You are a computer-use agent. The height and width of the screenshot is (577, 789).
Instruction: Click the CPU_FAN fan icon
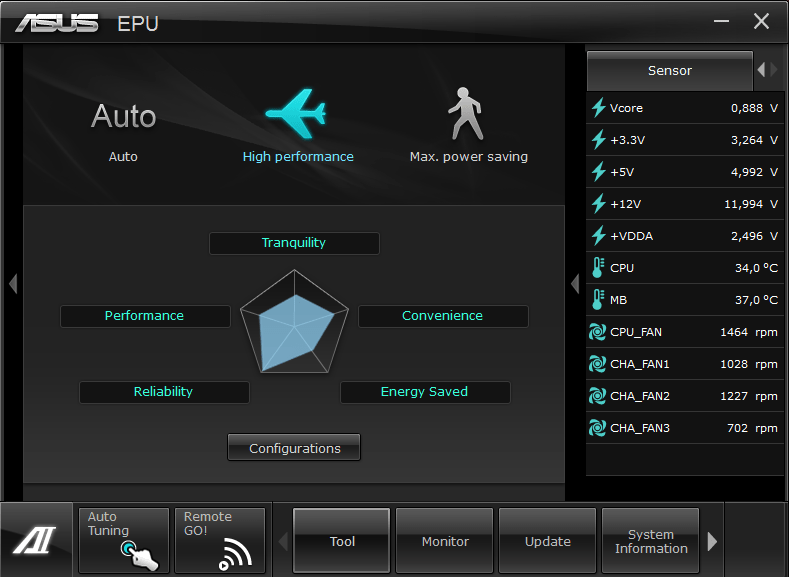point(597,332)
